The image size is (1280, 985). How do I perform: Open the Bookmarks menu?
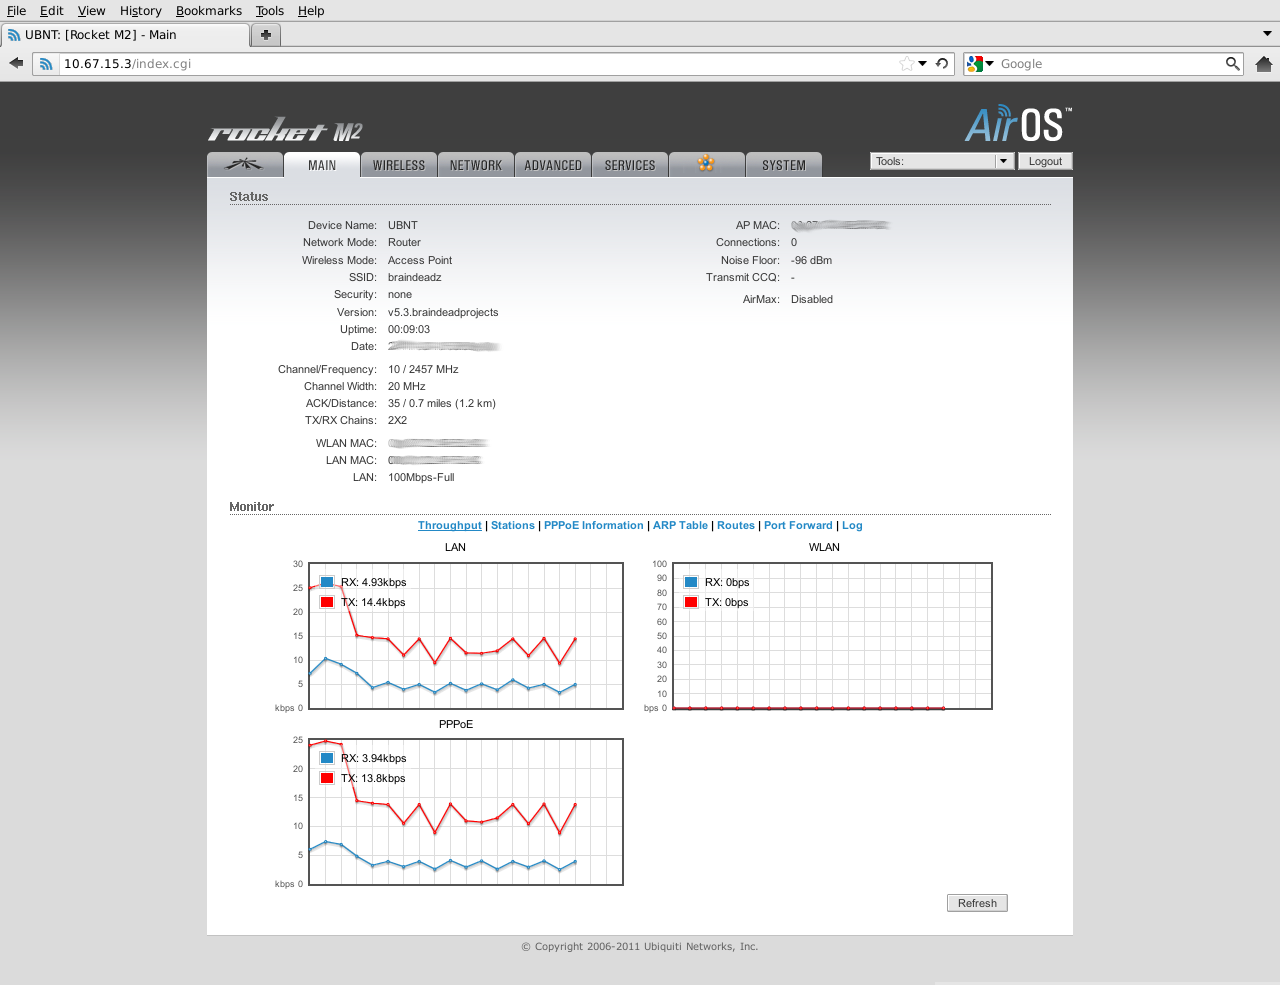209,11
